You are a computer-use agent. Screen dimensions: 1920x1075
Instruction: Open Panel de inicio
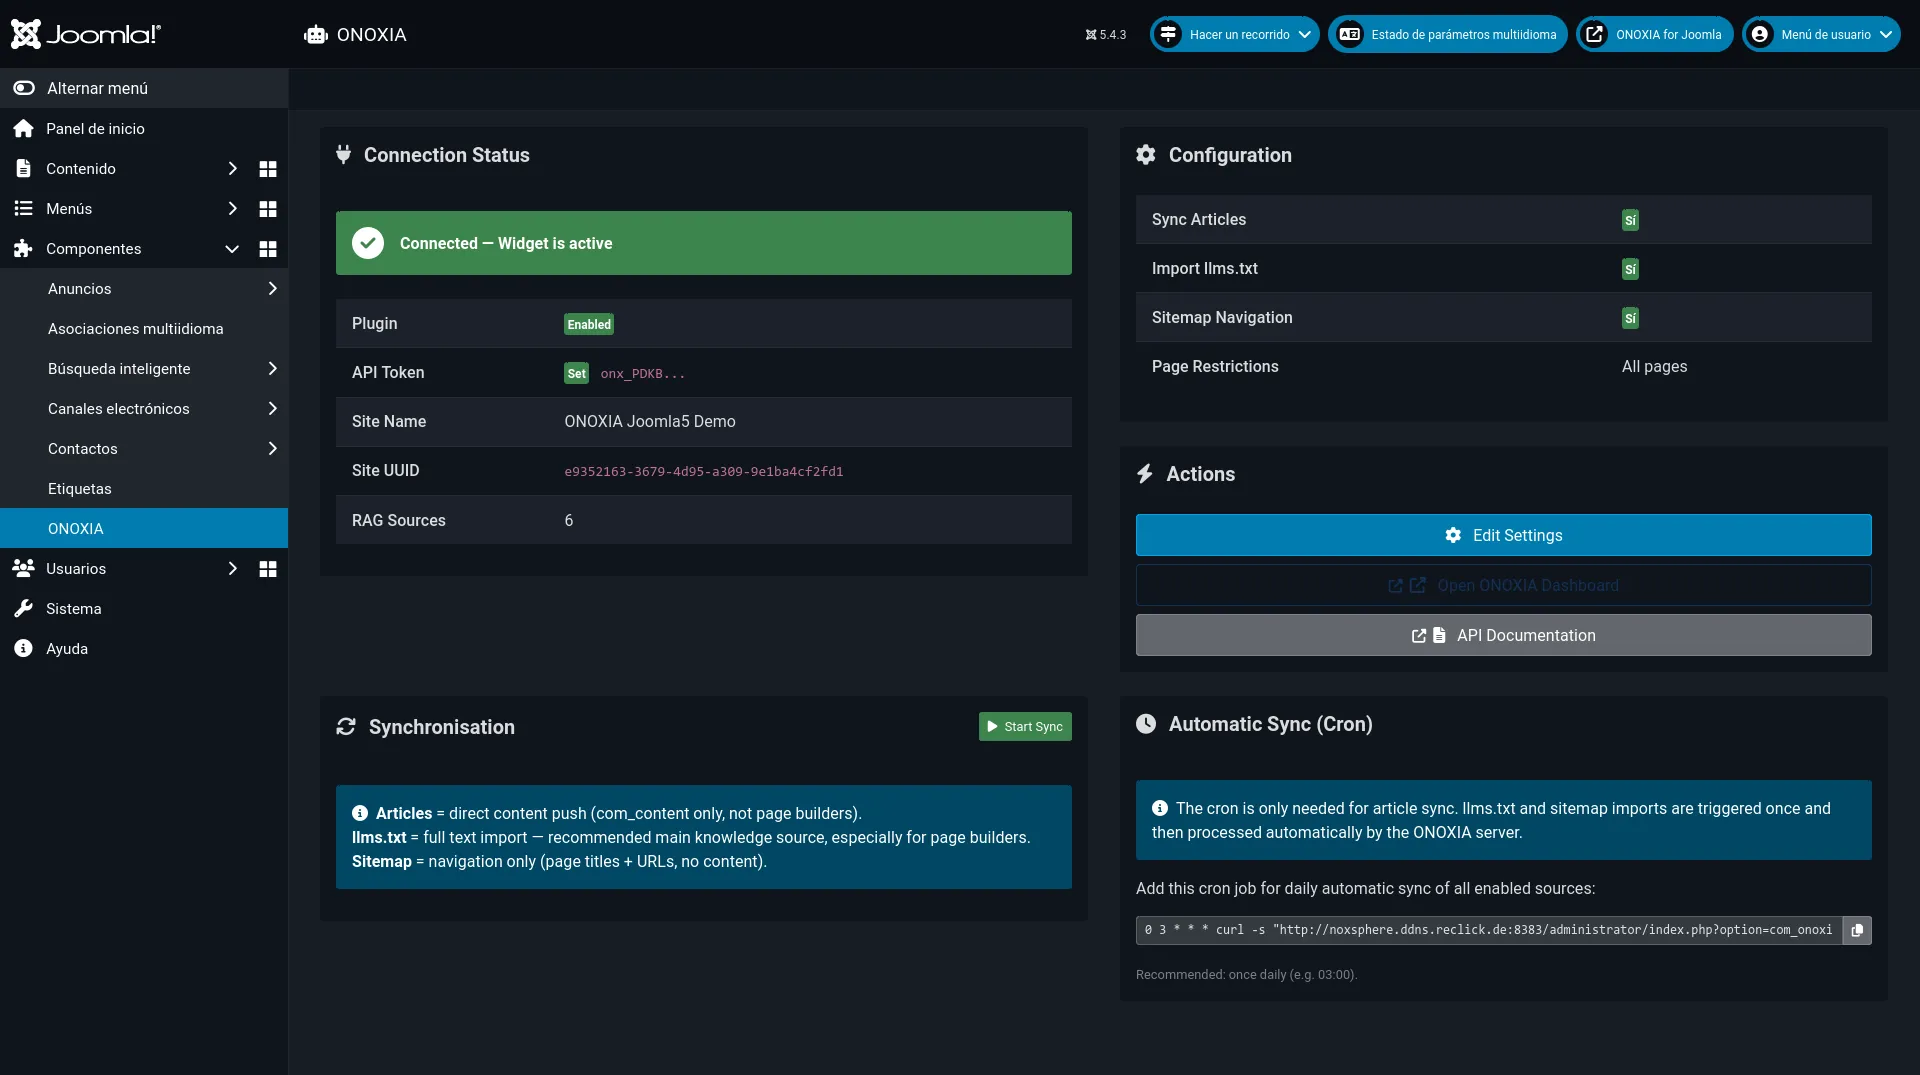pyautogui.click(x=95, y=128)
